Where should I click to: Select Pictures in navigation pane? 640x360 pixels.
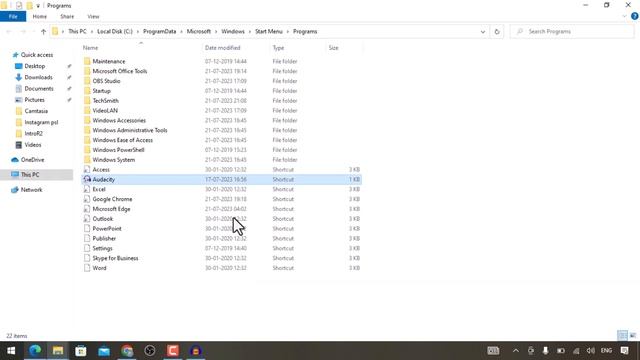(x=34, y=100)
